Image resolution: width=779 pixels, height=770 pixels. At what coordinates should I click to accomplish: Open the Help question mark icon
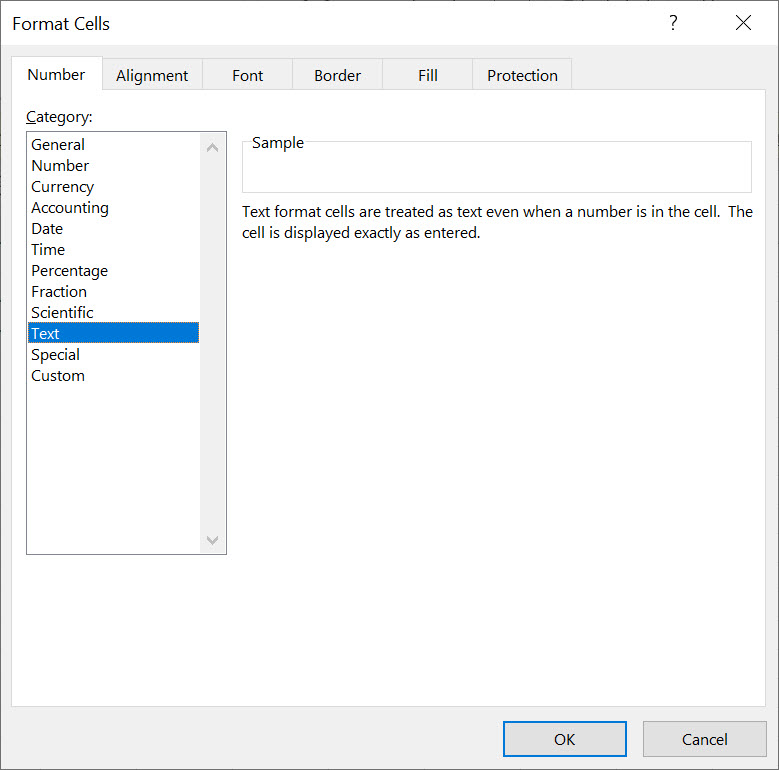(673, 23)
